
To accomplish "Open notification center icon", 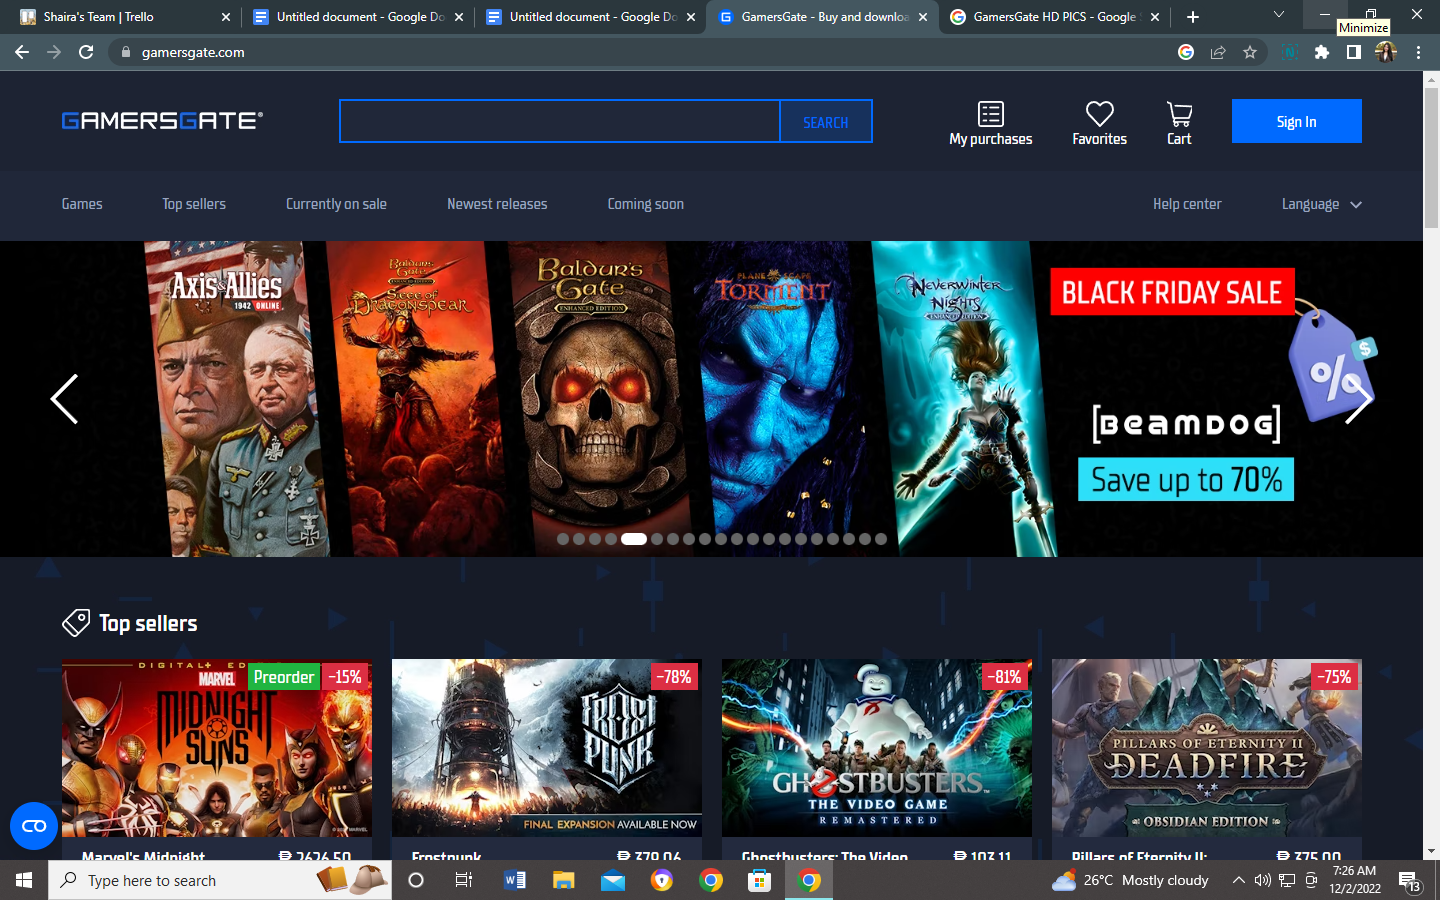I will (x=1410, y=881).
